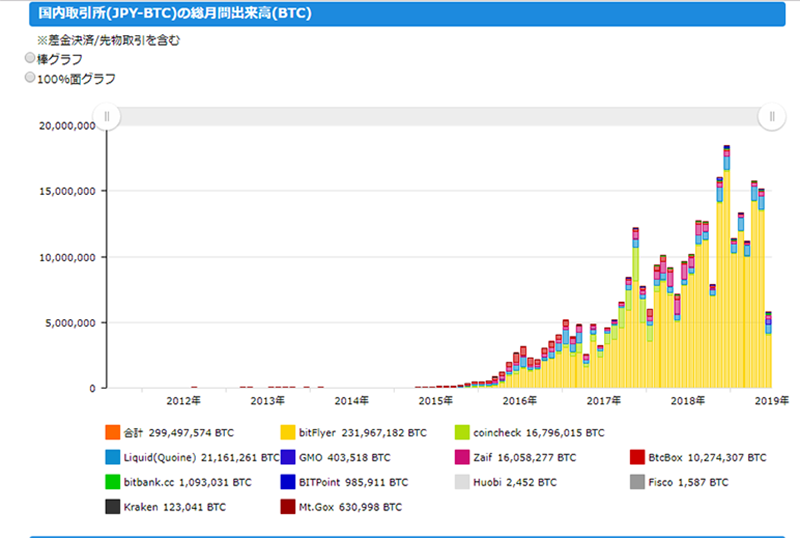The width and height of the screenshot is (800, 538).
Task: Click the last short bar near 2019年
Action: tap(768, 350)
